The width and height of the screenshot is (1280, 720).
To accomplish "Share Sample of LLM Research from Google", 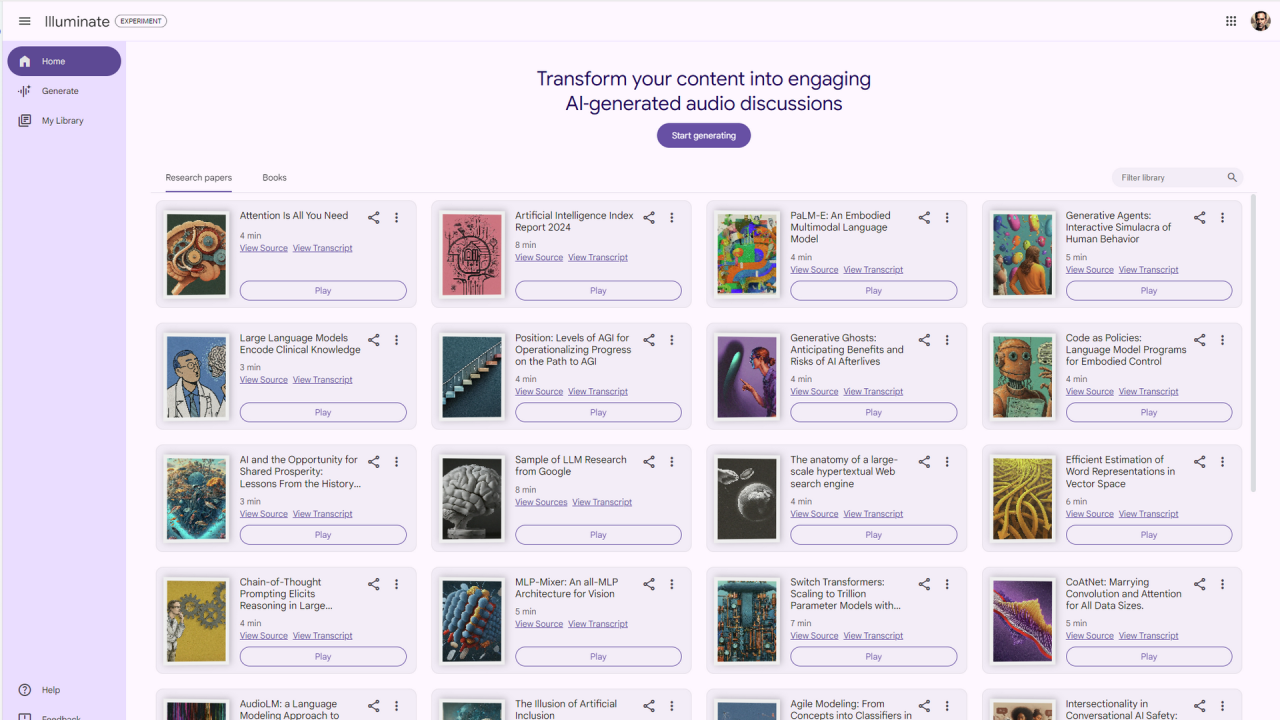I will pyautogui.click(x=649, y=462).
